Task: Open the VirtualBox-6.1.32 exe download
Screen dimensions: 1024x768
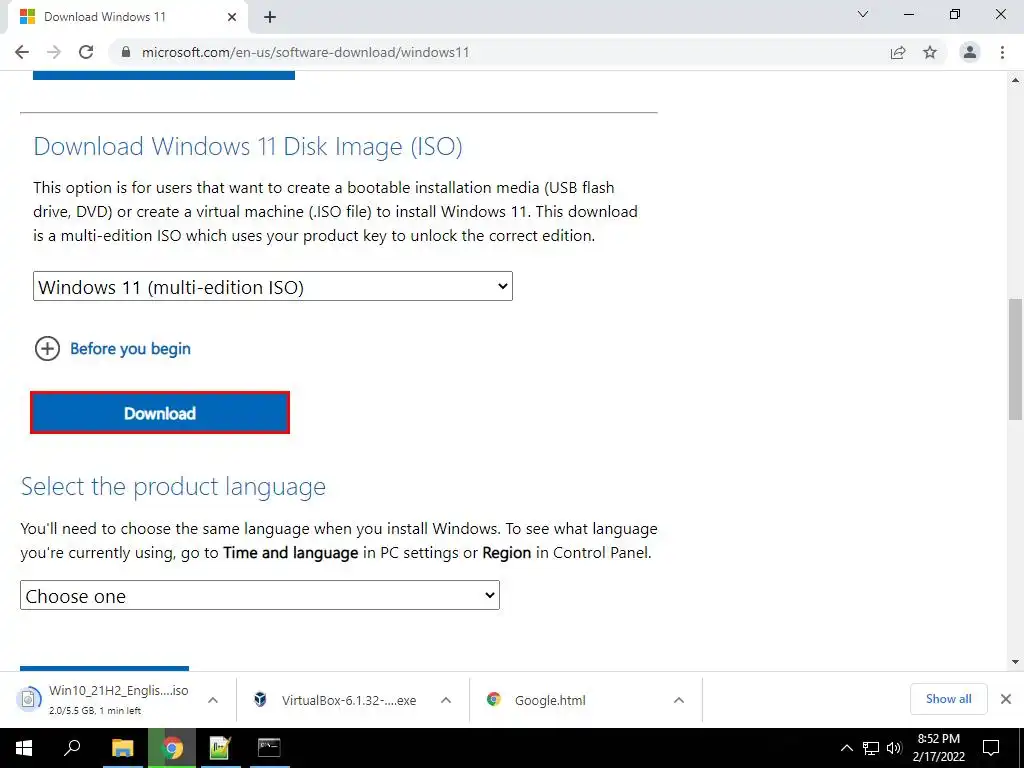Action: click(x=338, y=700)
